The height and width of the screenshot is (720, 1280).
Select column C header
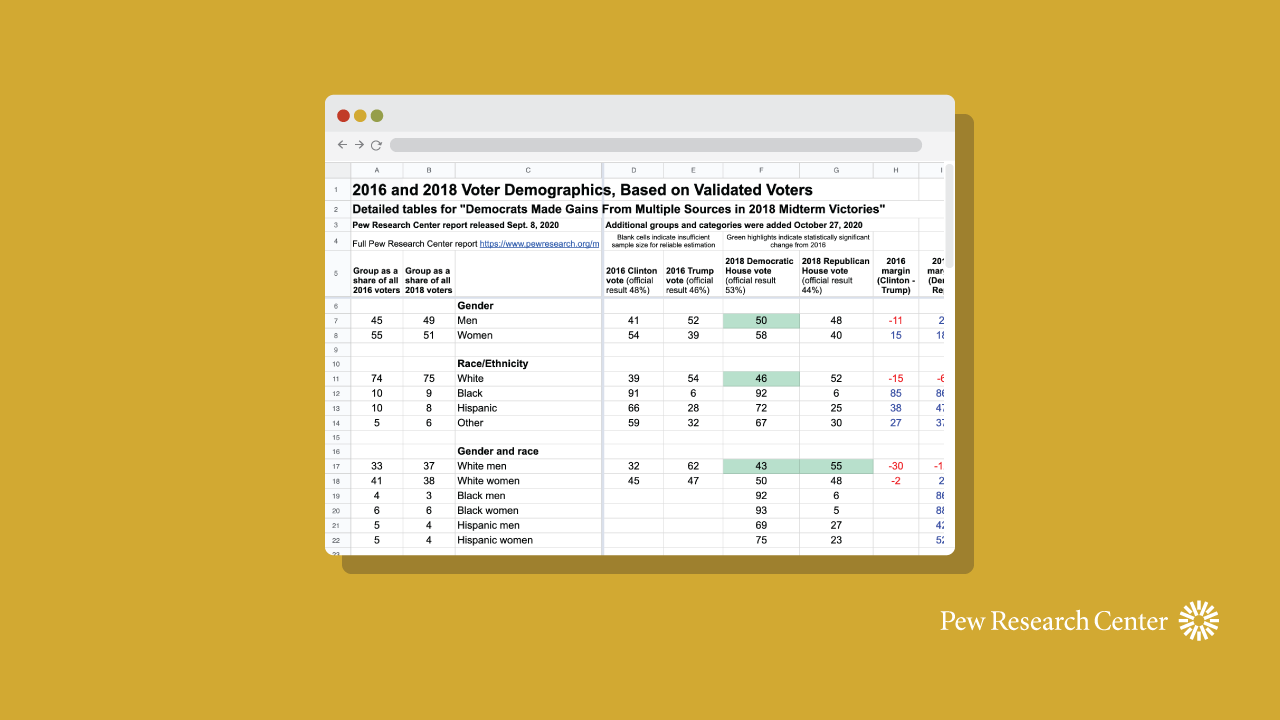click(x=528, y=171)
